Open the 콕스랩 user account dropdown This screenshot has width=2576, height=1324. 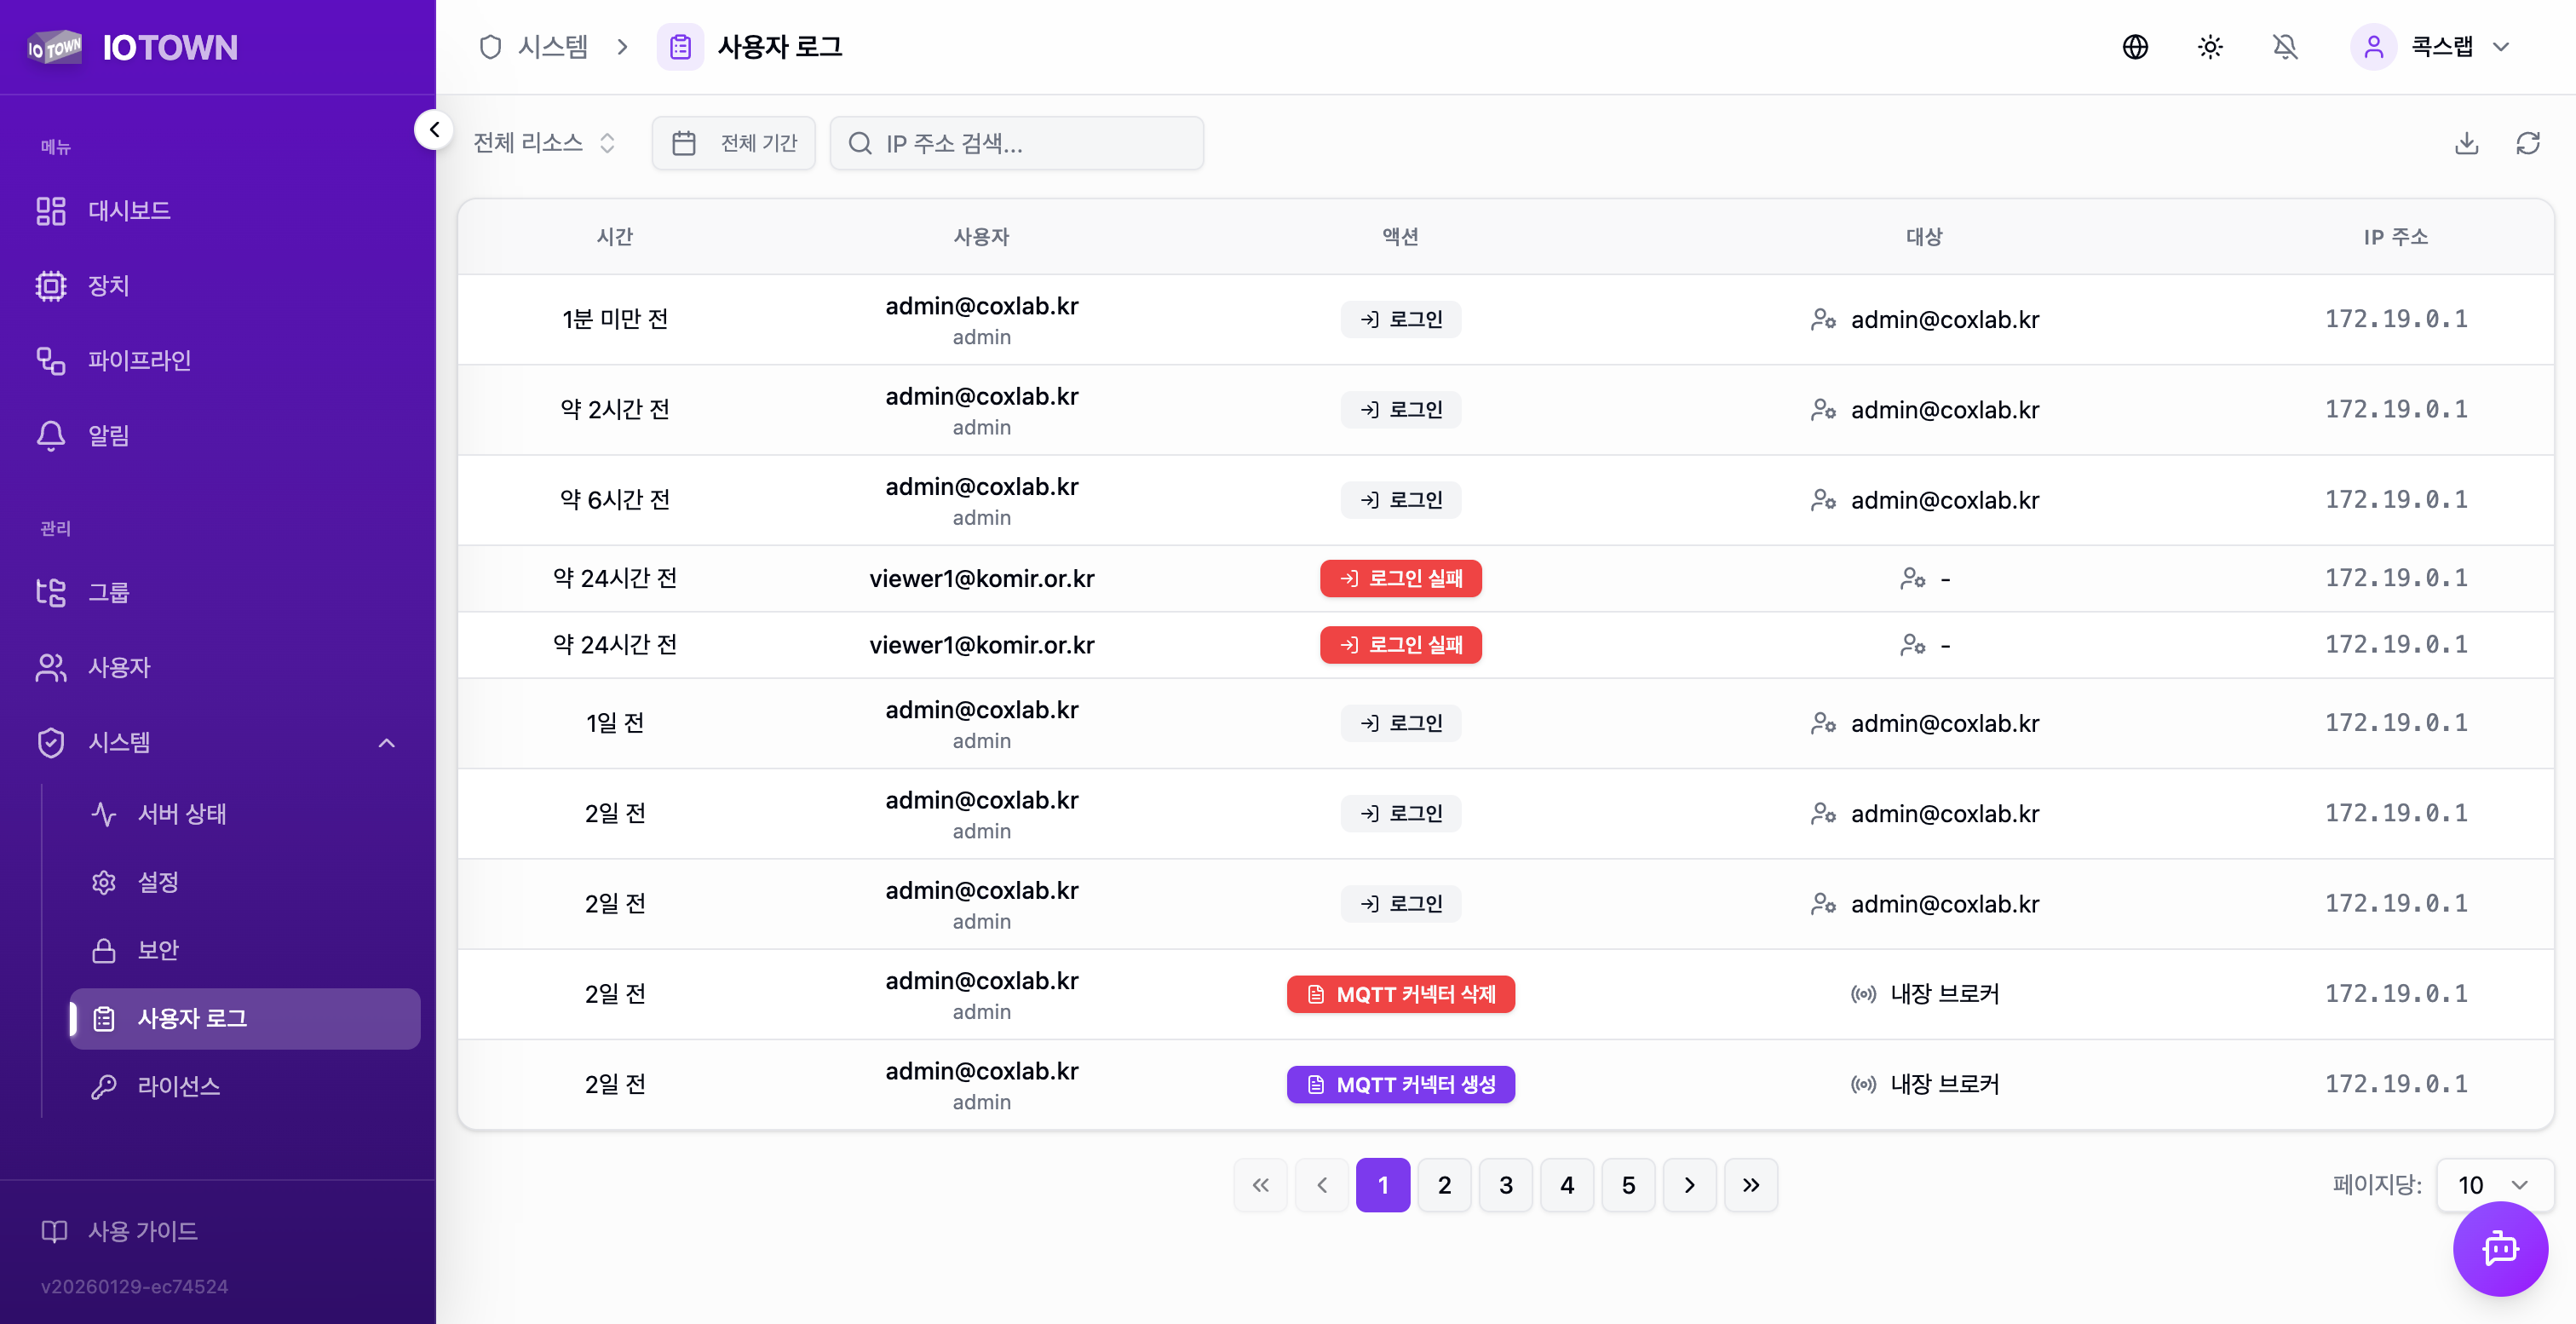click(2432, 47)
